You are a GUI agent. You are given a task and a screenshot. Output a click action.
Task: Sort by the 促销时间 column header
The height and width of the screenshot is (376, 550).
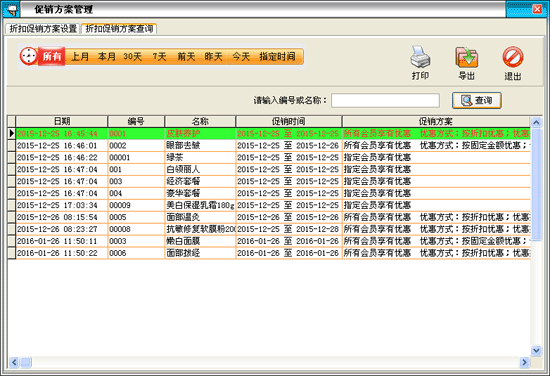[x=289, y=121]
